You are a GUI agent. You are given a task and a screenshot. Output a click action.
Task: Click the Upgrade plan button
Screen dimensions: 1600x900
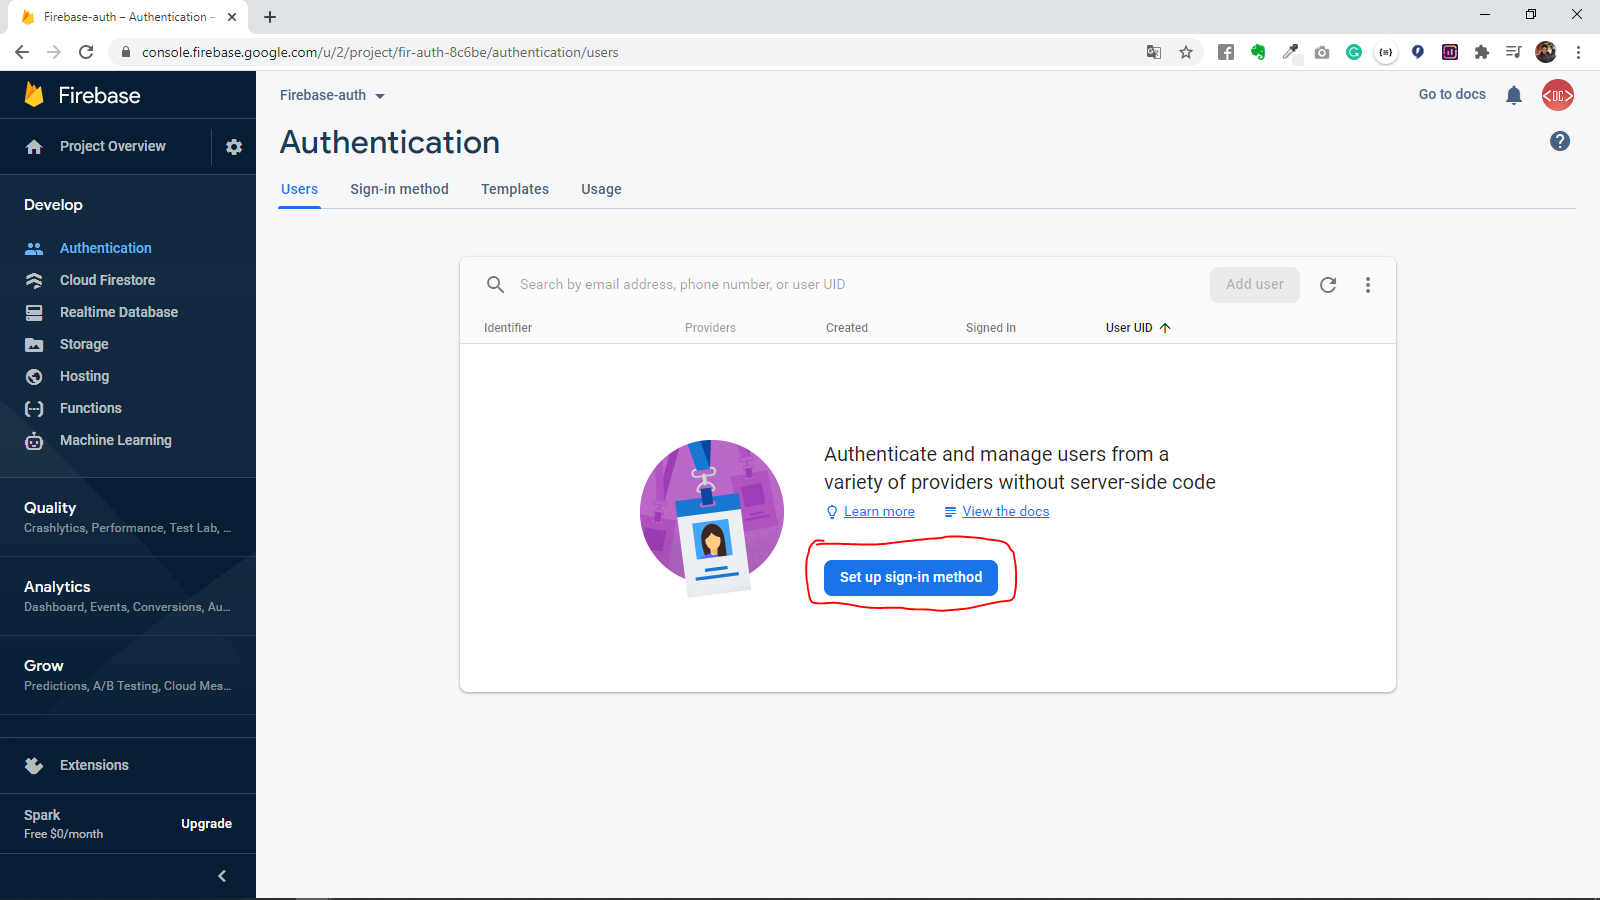coord(206,824)
